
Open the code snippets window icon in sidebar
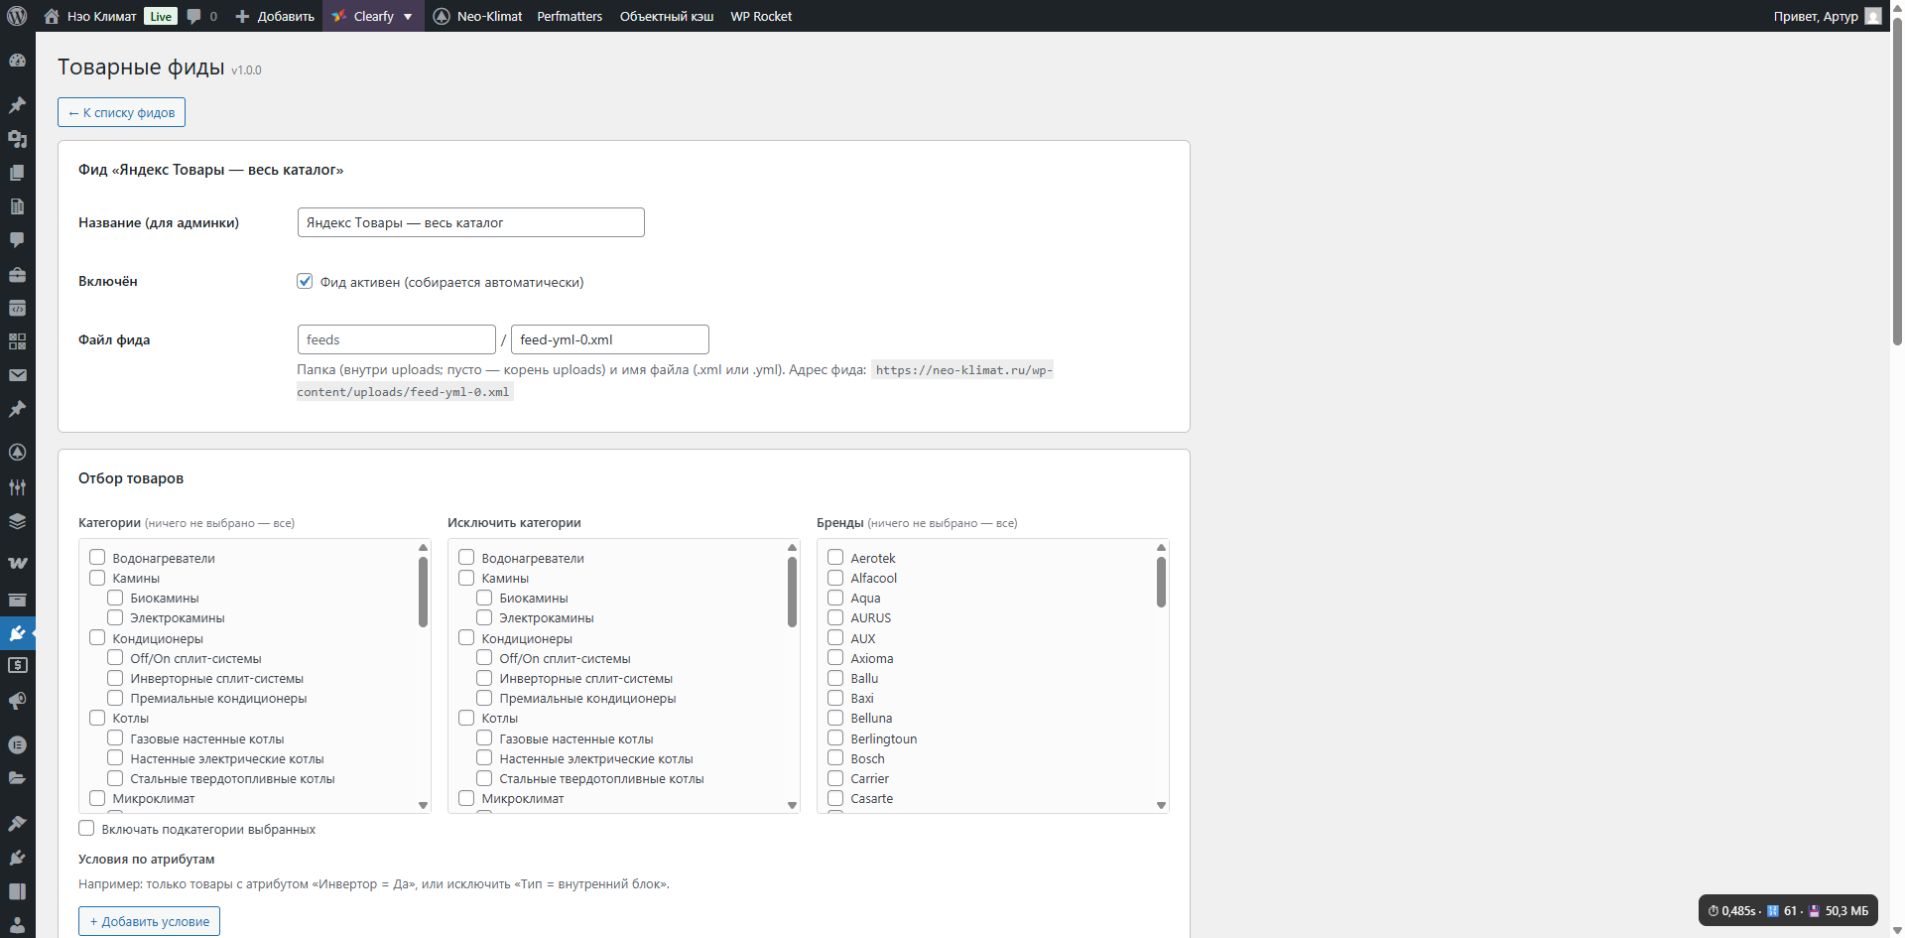point(17,308)
